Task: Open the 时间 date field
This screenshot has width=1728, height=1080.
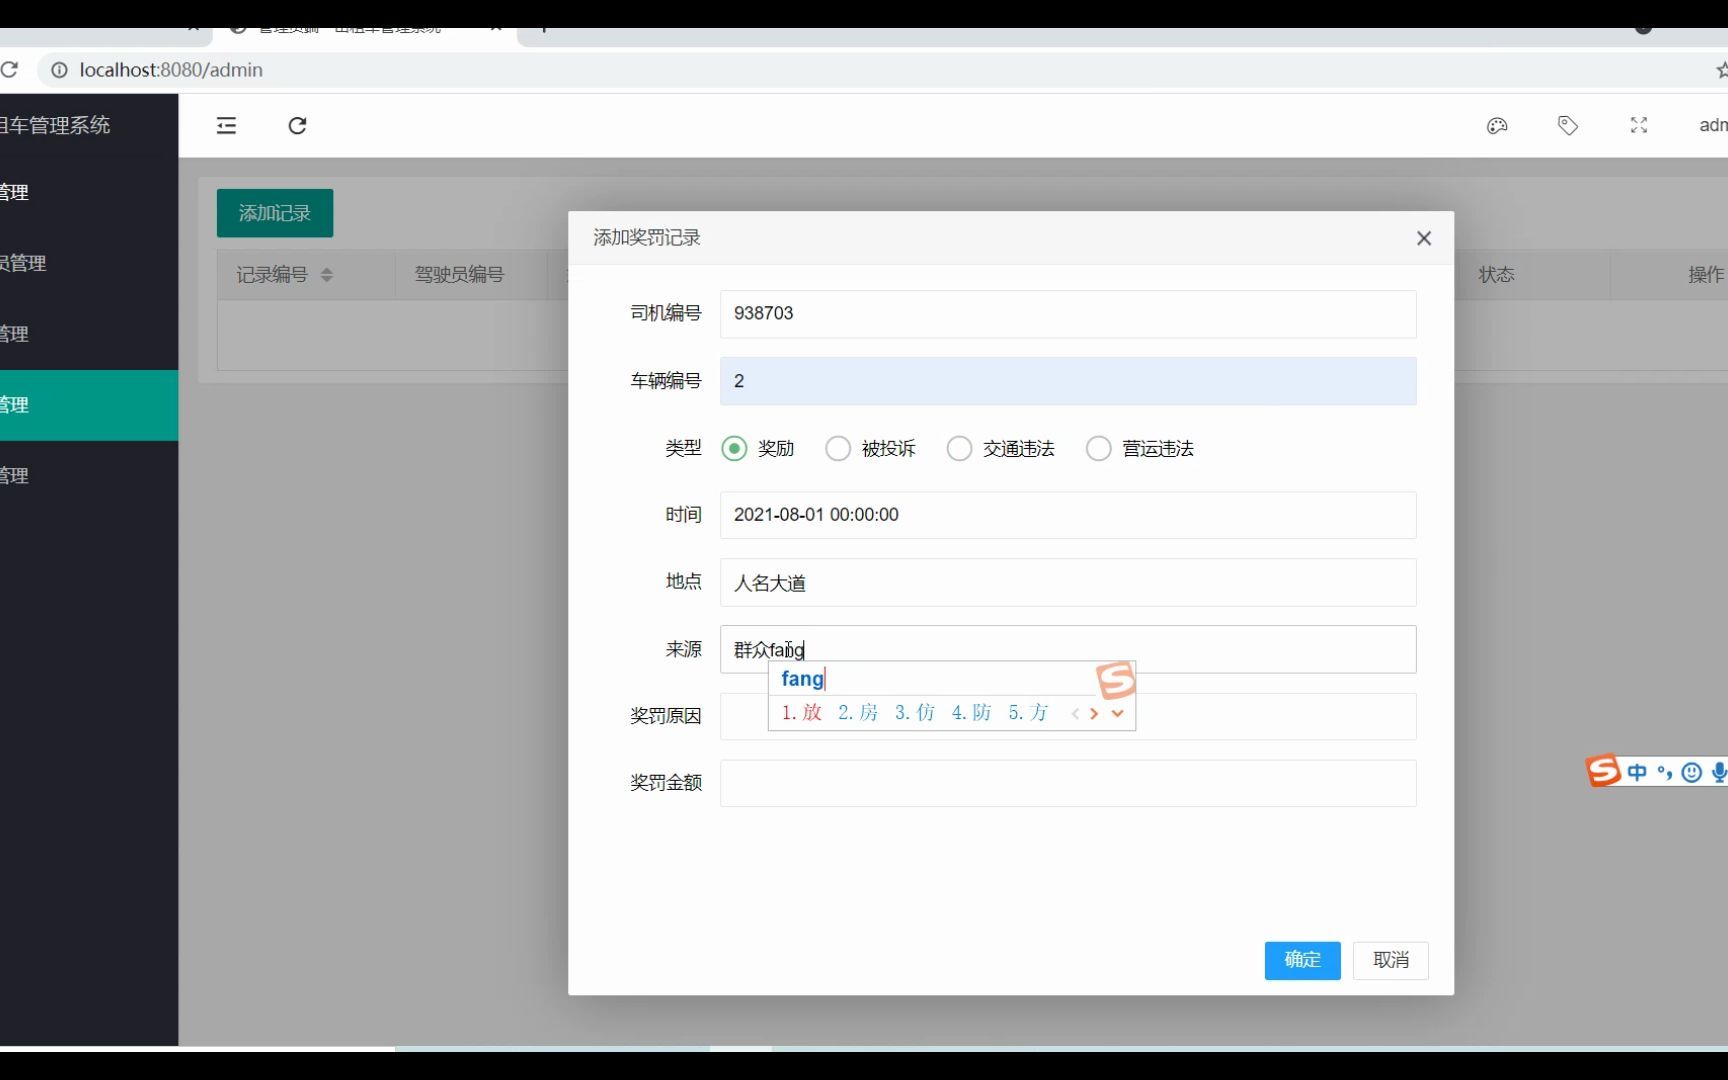Action: pyautogui.click(x=1068, y=515)
